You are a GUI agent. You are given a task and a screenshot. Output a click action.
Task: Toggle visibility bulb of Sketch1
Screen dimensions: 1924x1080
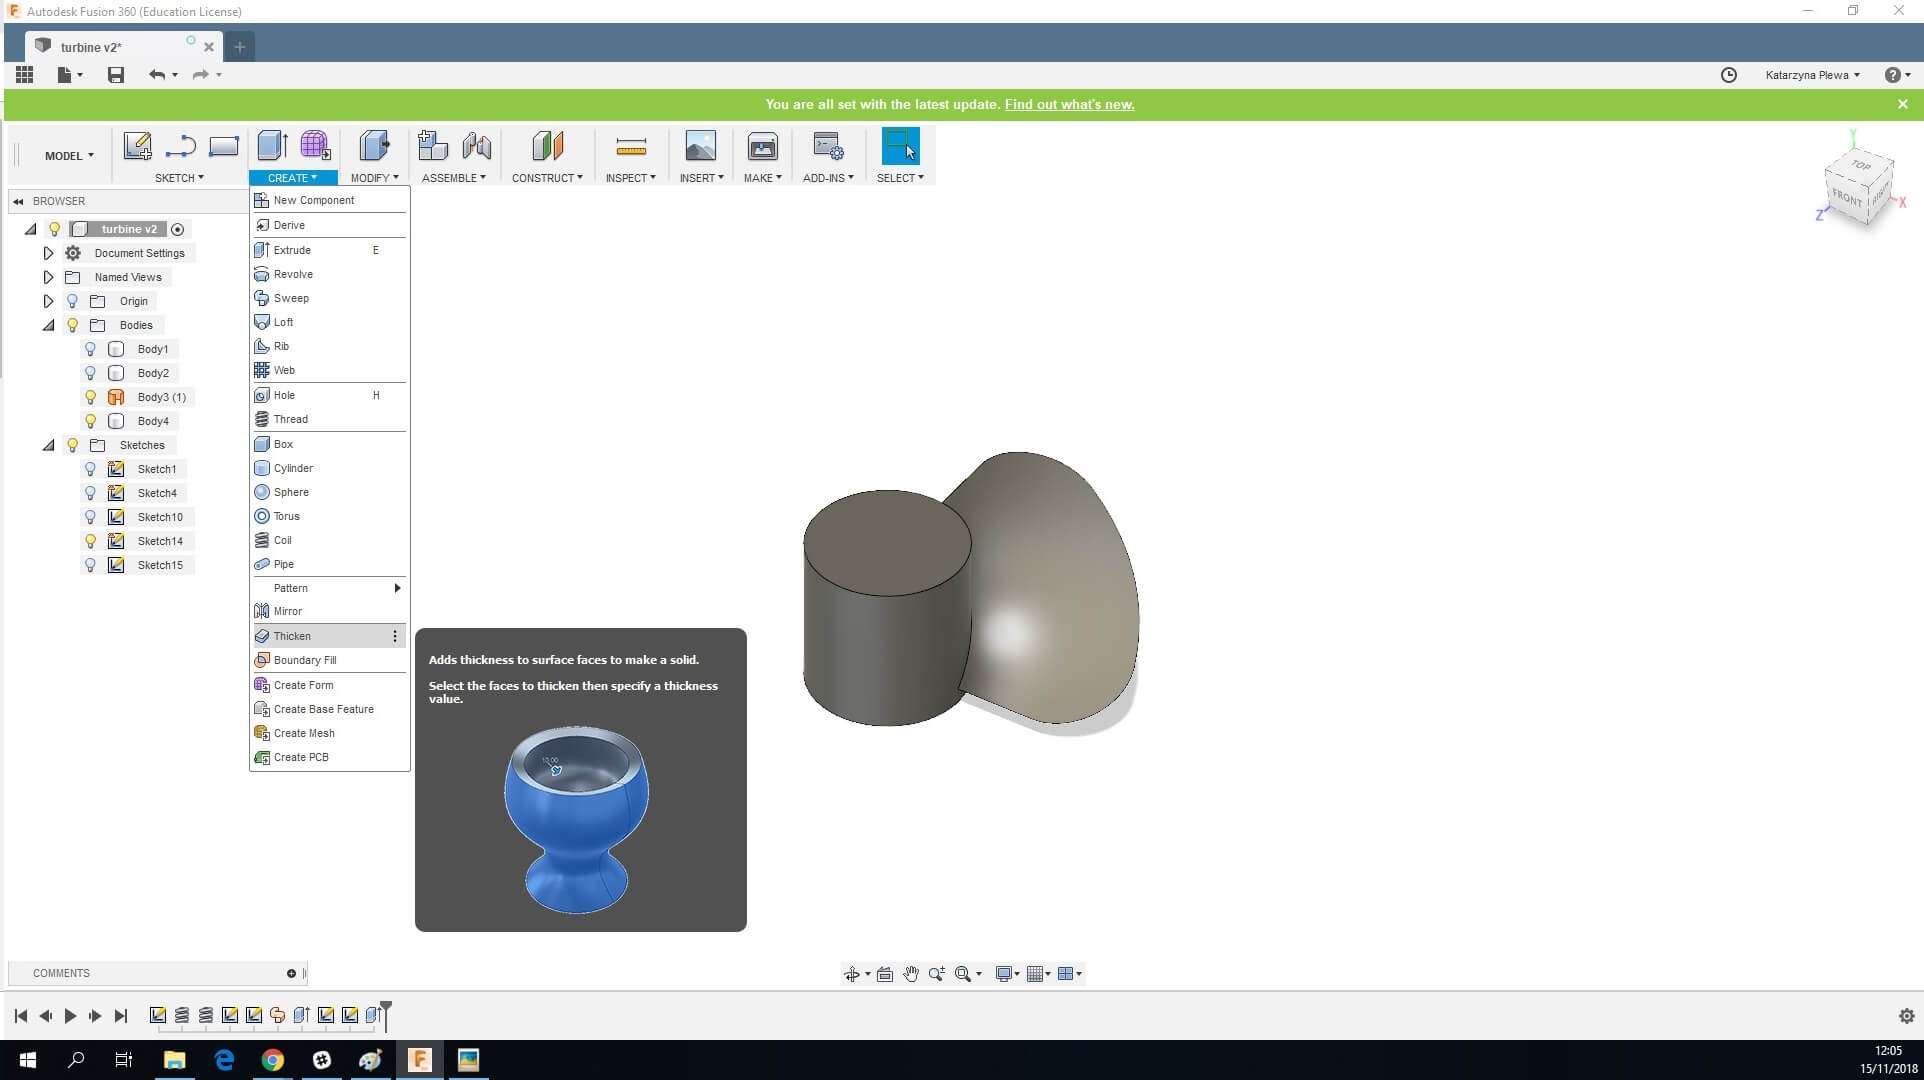(x=90, y=469)
